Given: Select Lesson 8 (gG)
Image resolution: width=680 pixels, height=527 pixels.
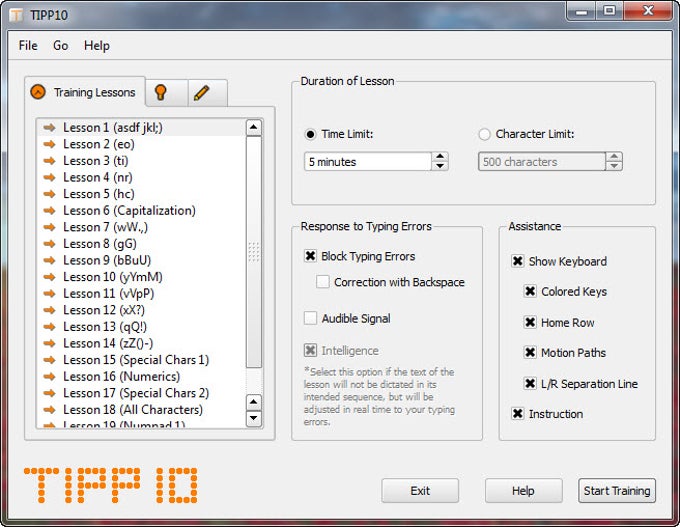Looking at the screenshot, I should [x=142, y=244].
